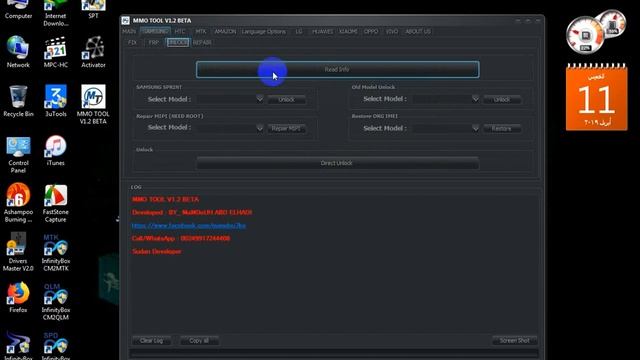Screen dimensions: 640x360
Task: Select the SAMSUNG tab
Action: [x=155, y=31]
